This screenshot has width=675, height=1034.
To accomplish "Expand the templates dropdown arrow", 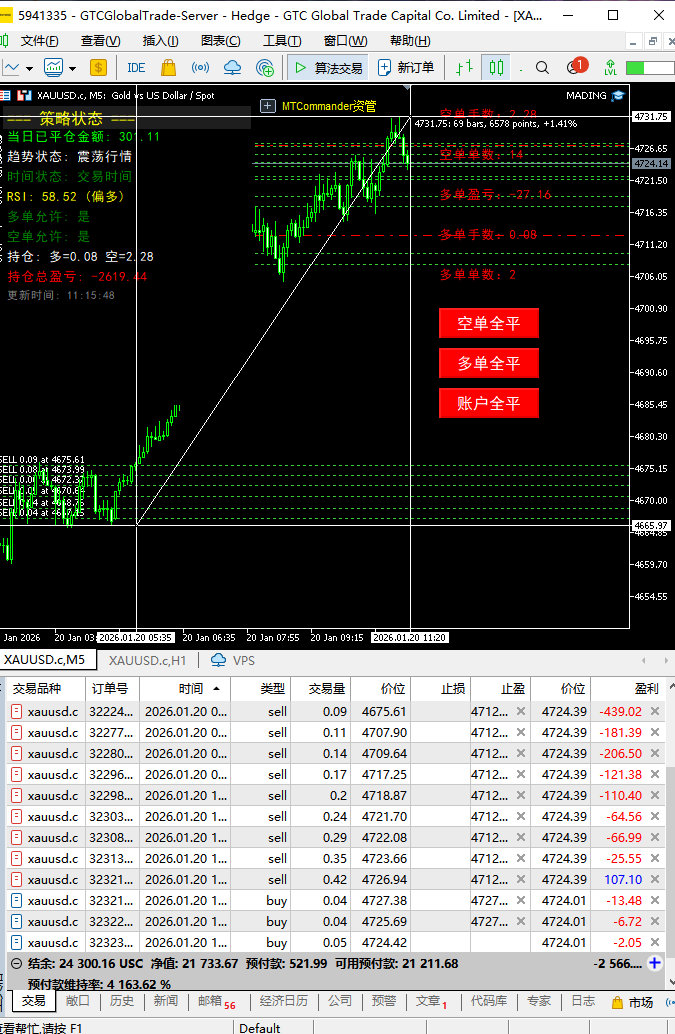I will 73,68.
